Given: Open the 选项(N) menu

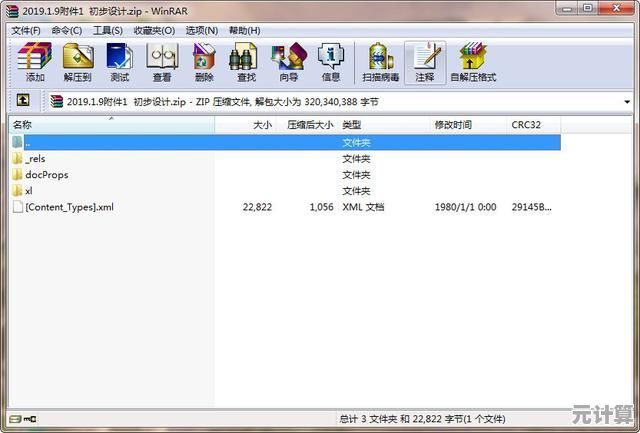Looking at the screenshot, I should [x=201, y=30].
